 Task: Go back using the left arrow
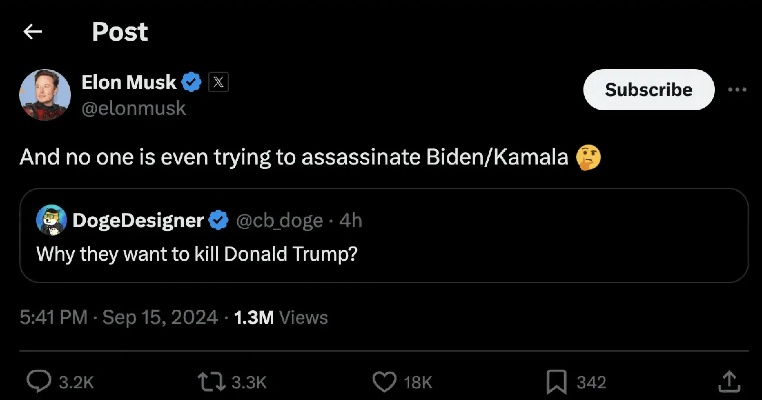point(33,32)
